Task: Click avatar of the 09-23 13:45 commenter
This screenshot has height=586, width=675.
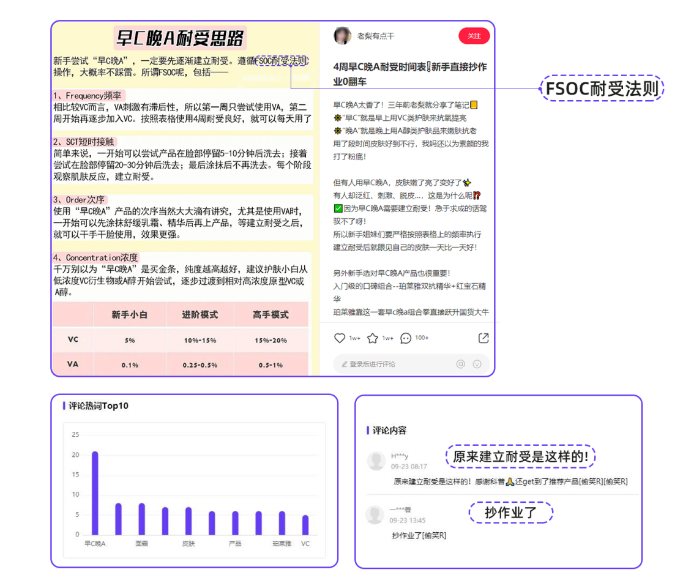Action: point(376,514)
